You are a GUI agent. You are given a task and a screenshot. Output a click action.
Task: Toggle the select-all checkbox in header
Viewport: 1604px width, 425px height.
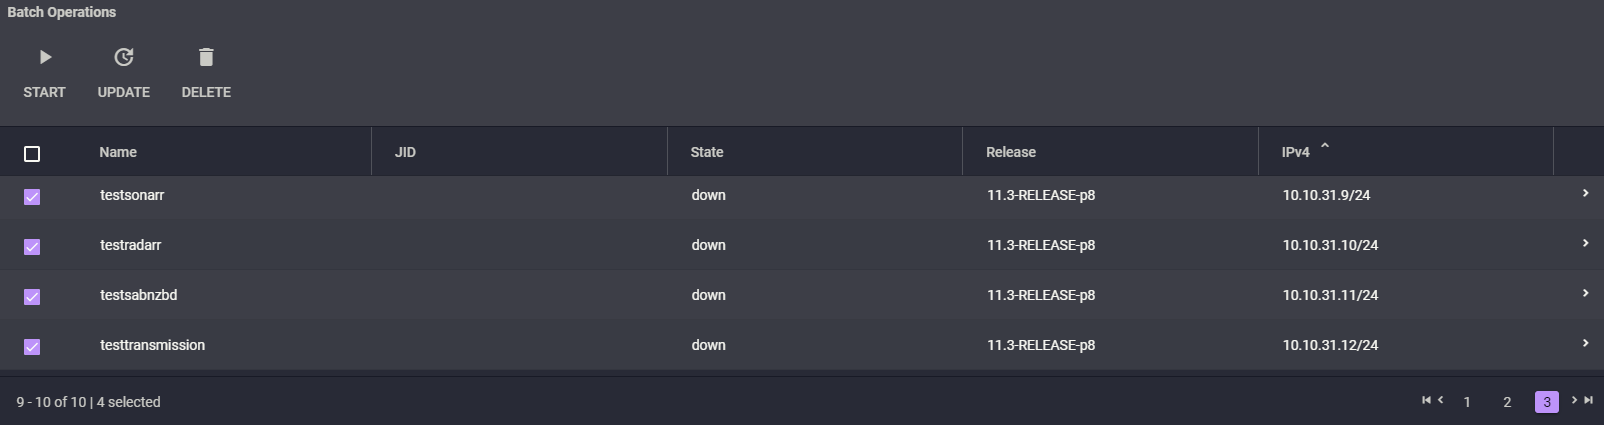point(32,154)
